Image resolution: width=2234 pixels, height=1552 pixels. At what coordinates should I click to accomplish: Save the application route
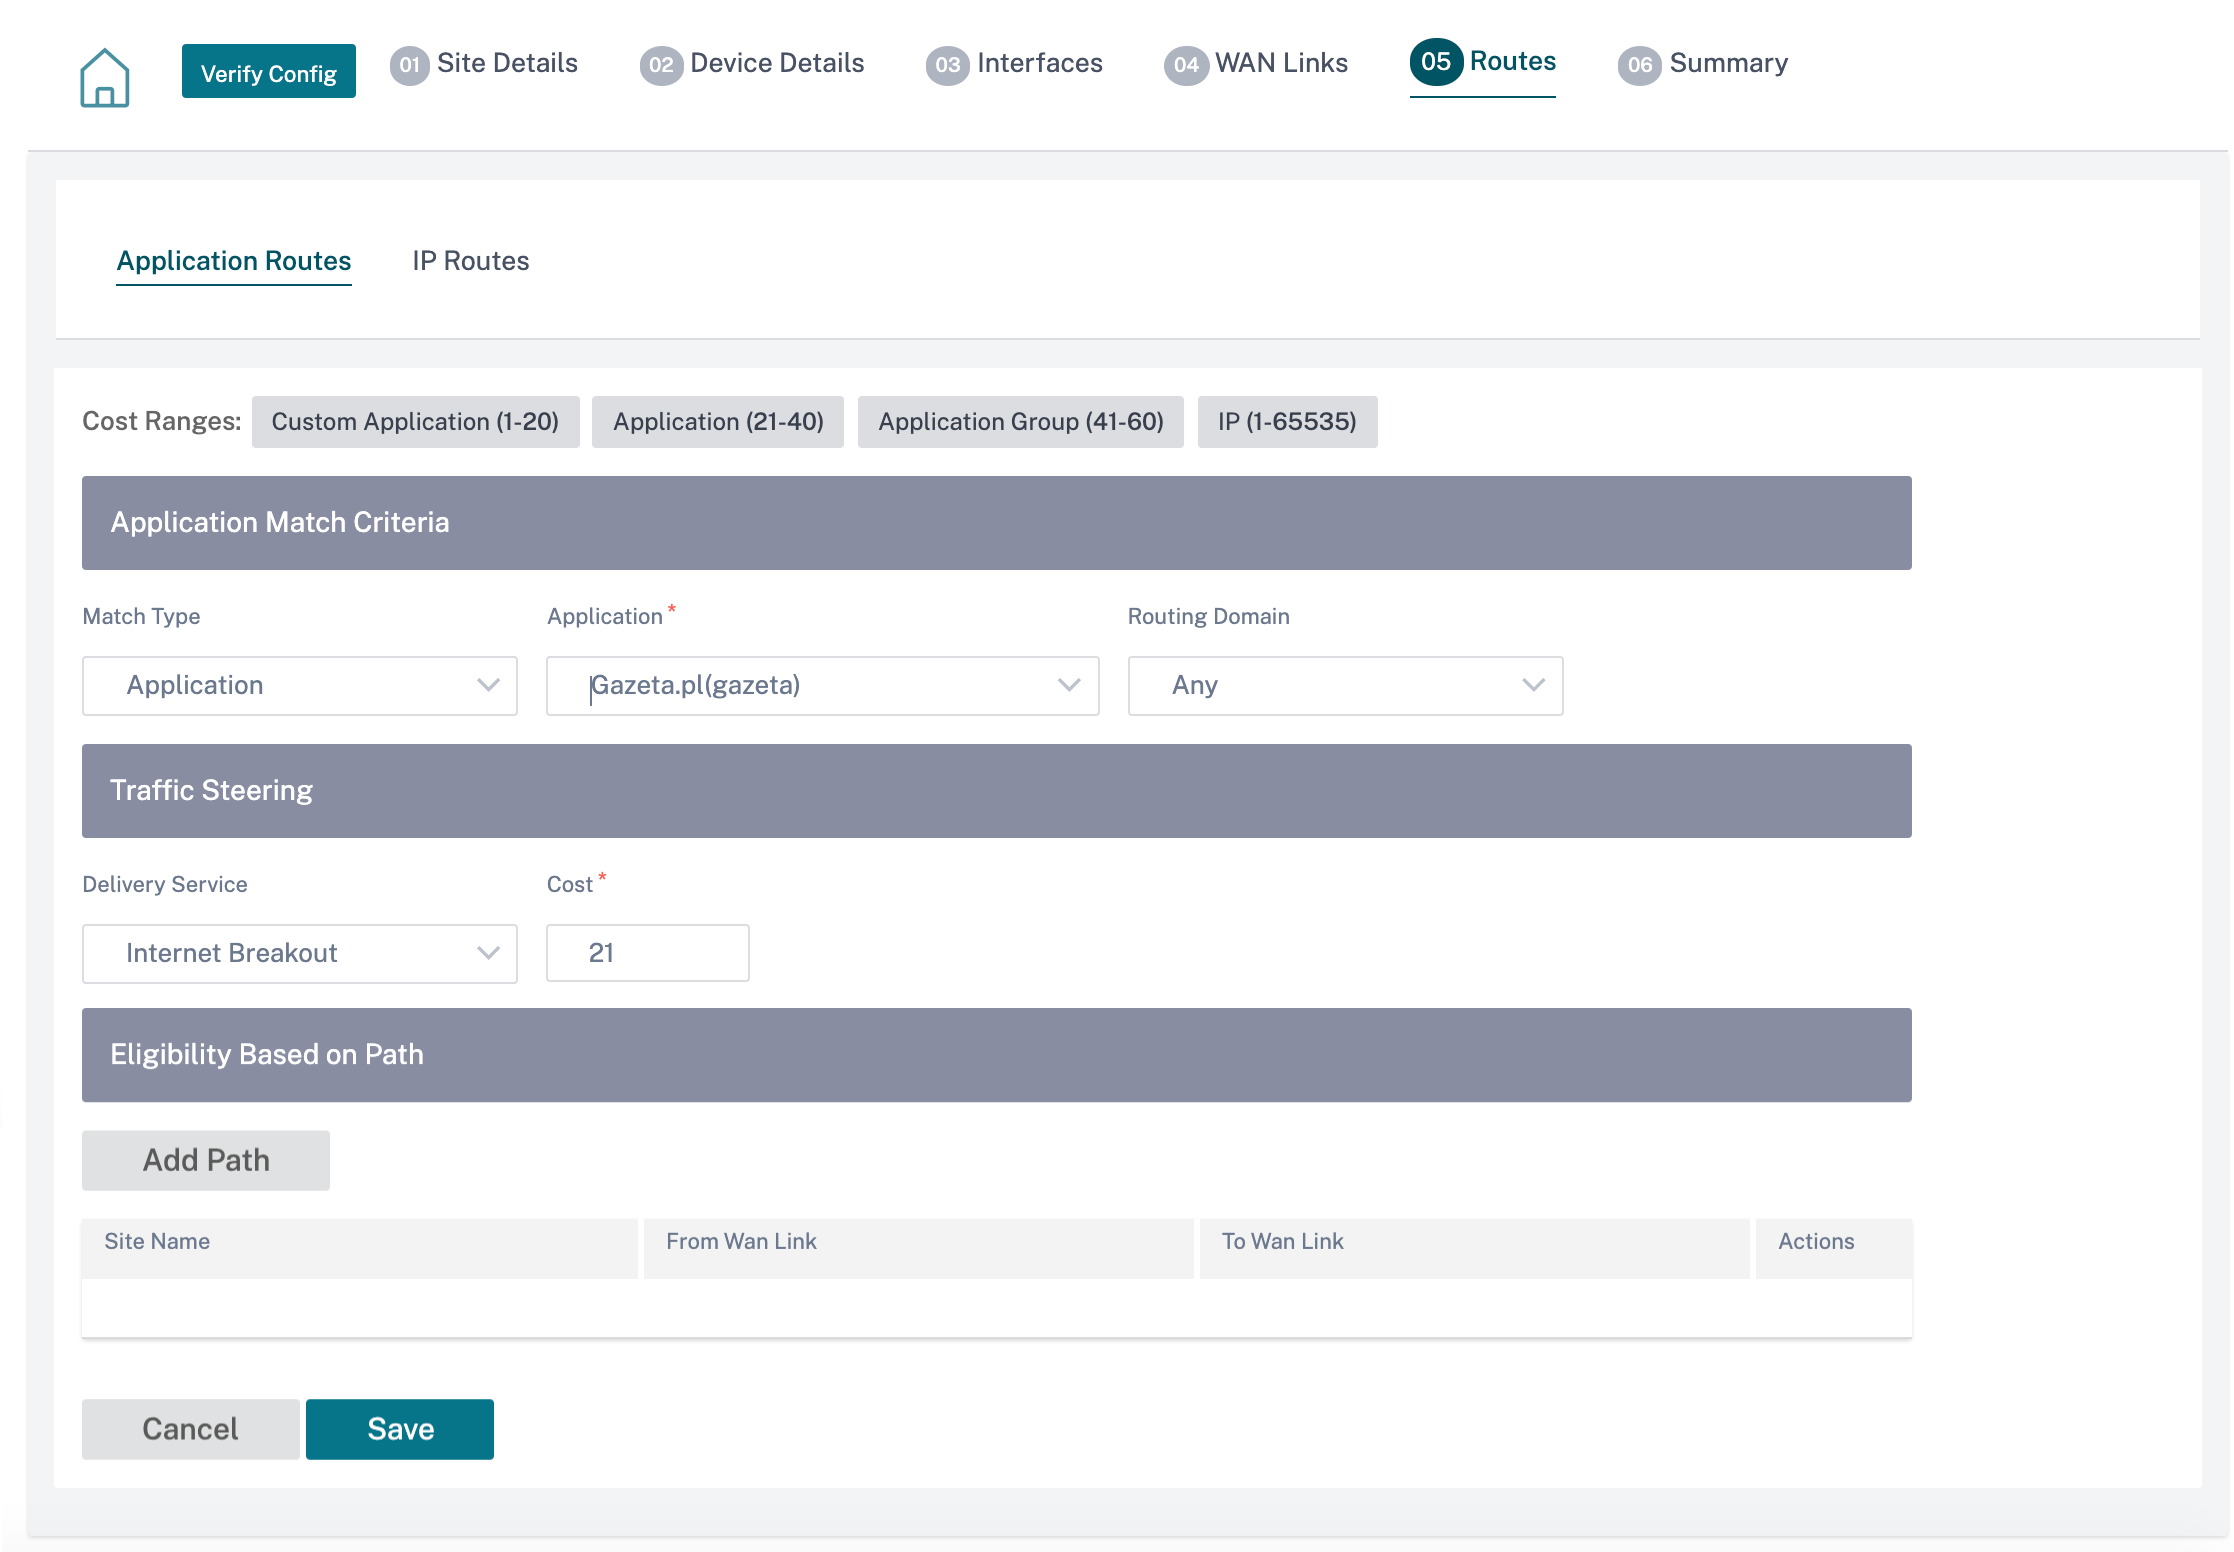coord(400,1429)
